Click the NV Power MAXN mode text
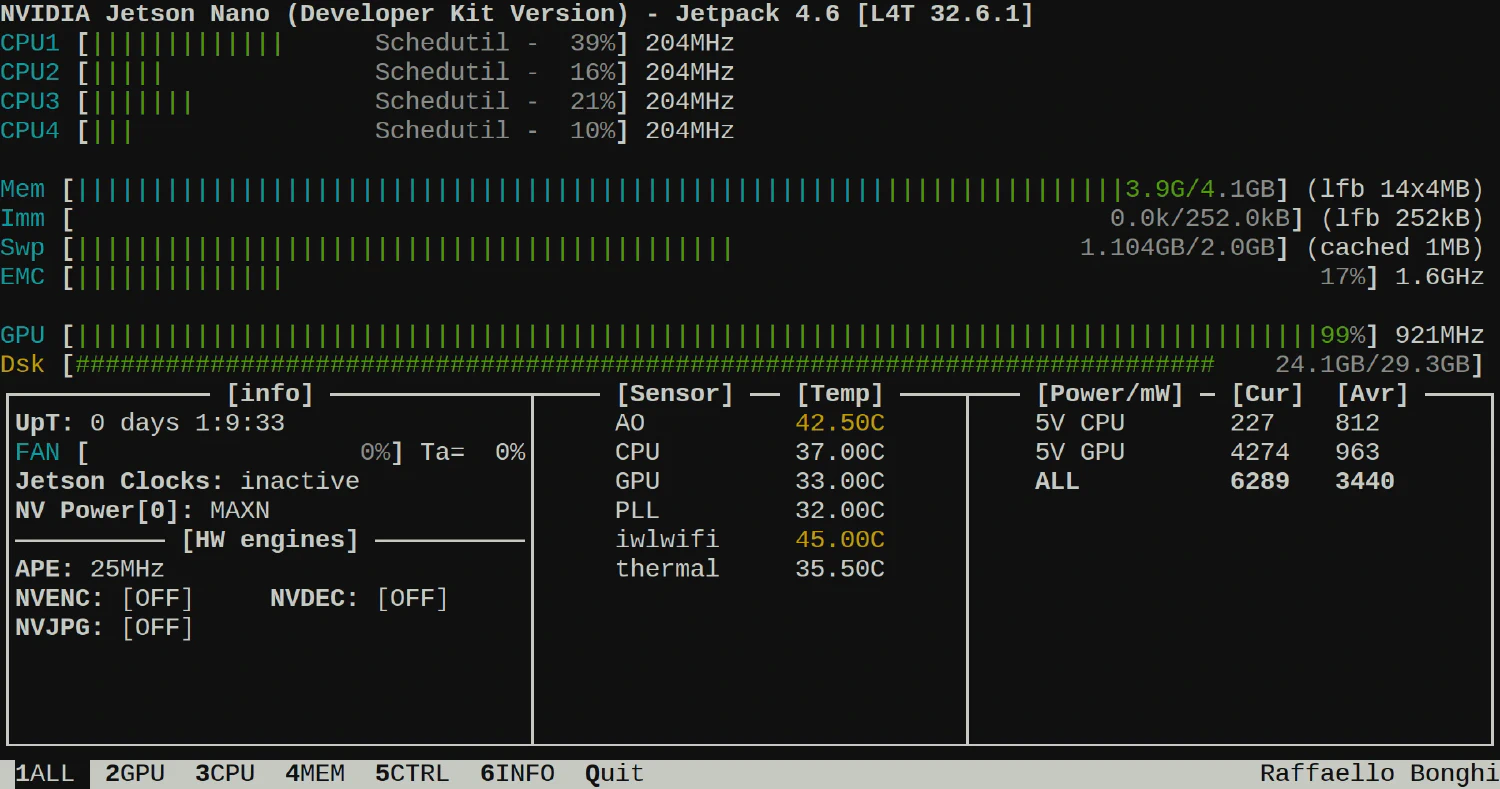Image resolution: width=1500 pixels, height=789 pixels. click(240, 511)
